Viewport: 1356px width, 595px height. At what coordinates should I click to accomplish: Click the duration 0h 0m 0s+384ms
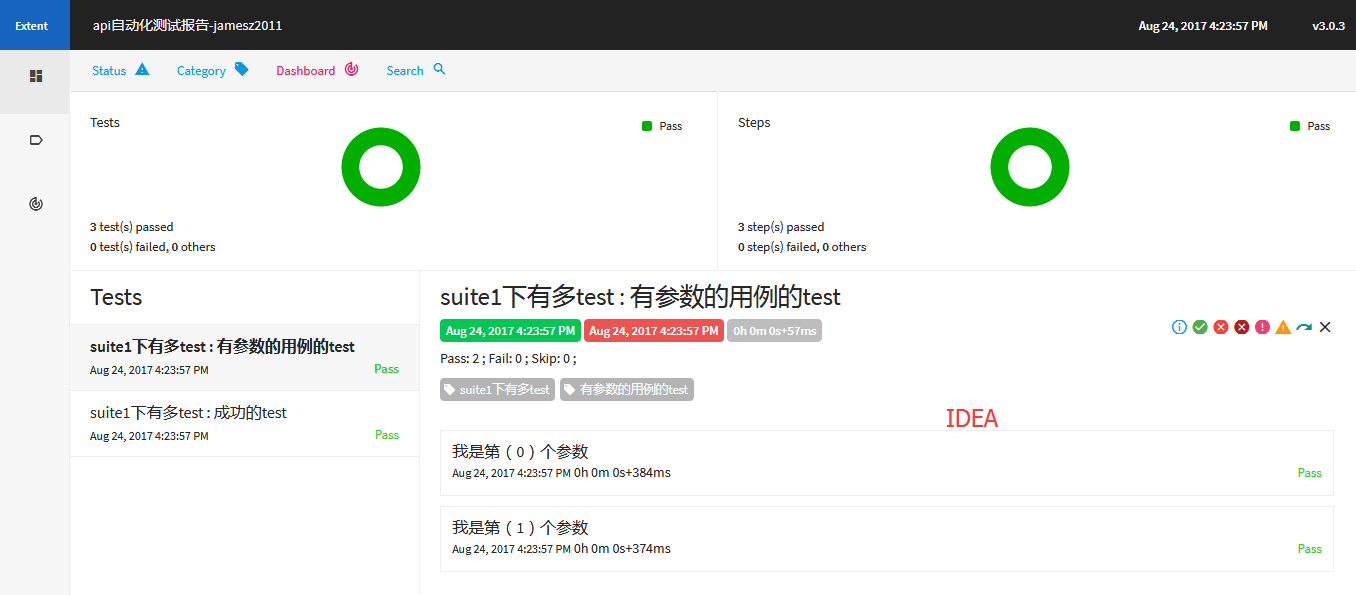click(x=622, y=472)
